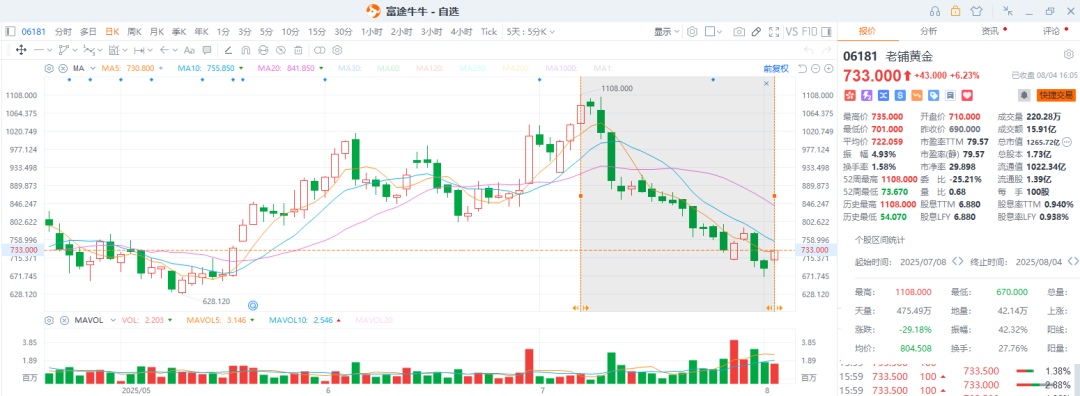Reset chart zoom with the undo arrow
Screen dimensions: 1080x396
[x=802, y=68]
